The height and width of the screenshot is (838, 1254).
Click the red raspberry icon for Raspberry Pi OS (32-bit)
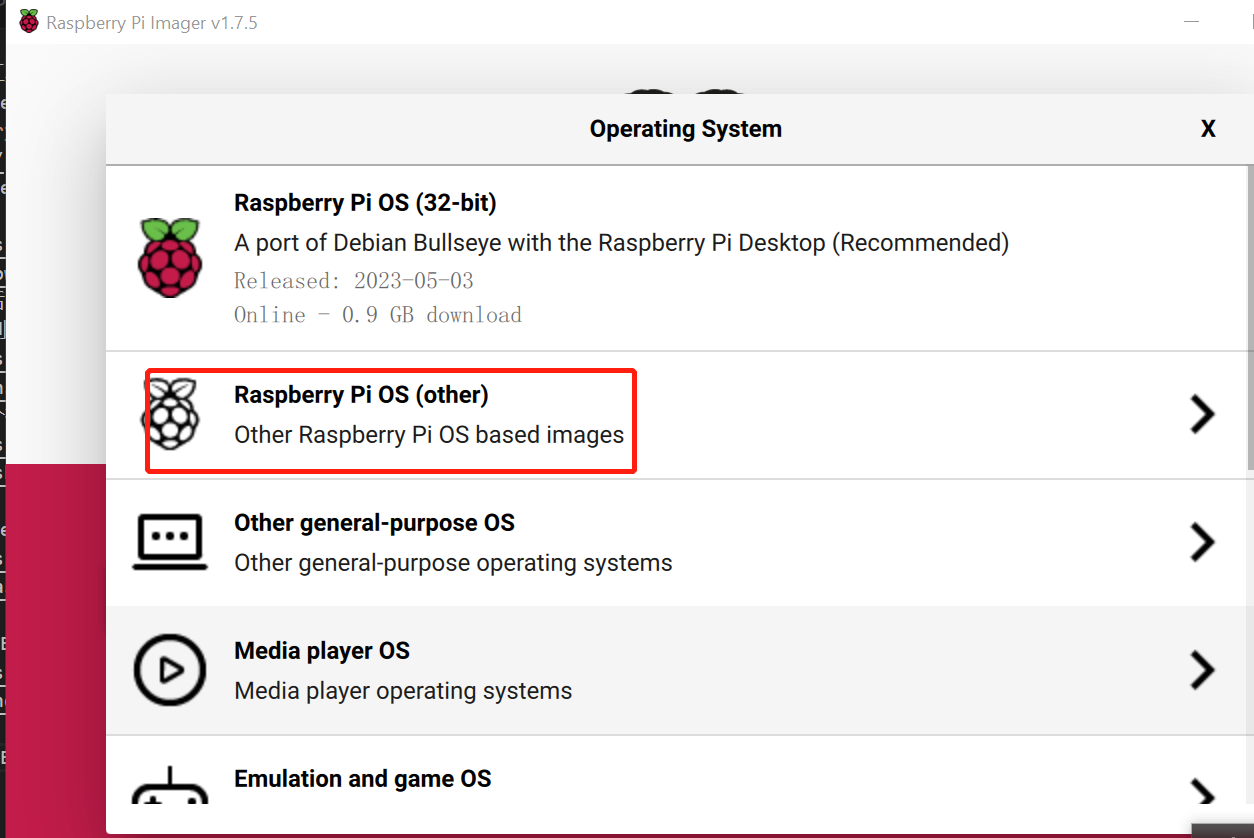pos(169,257)
